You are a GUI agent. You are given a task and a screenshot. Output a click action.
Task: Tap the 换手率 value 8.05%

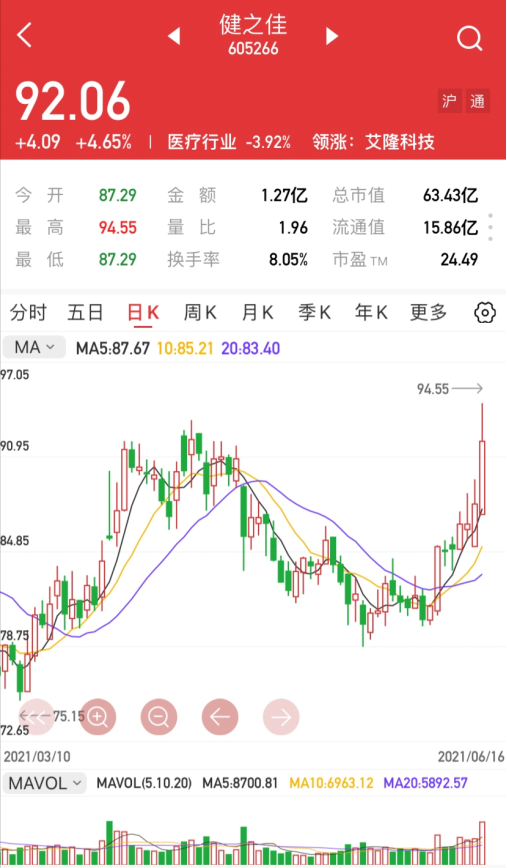tap(288, 259)
